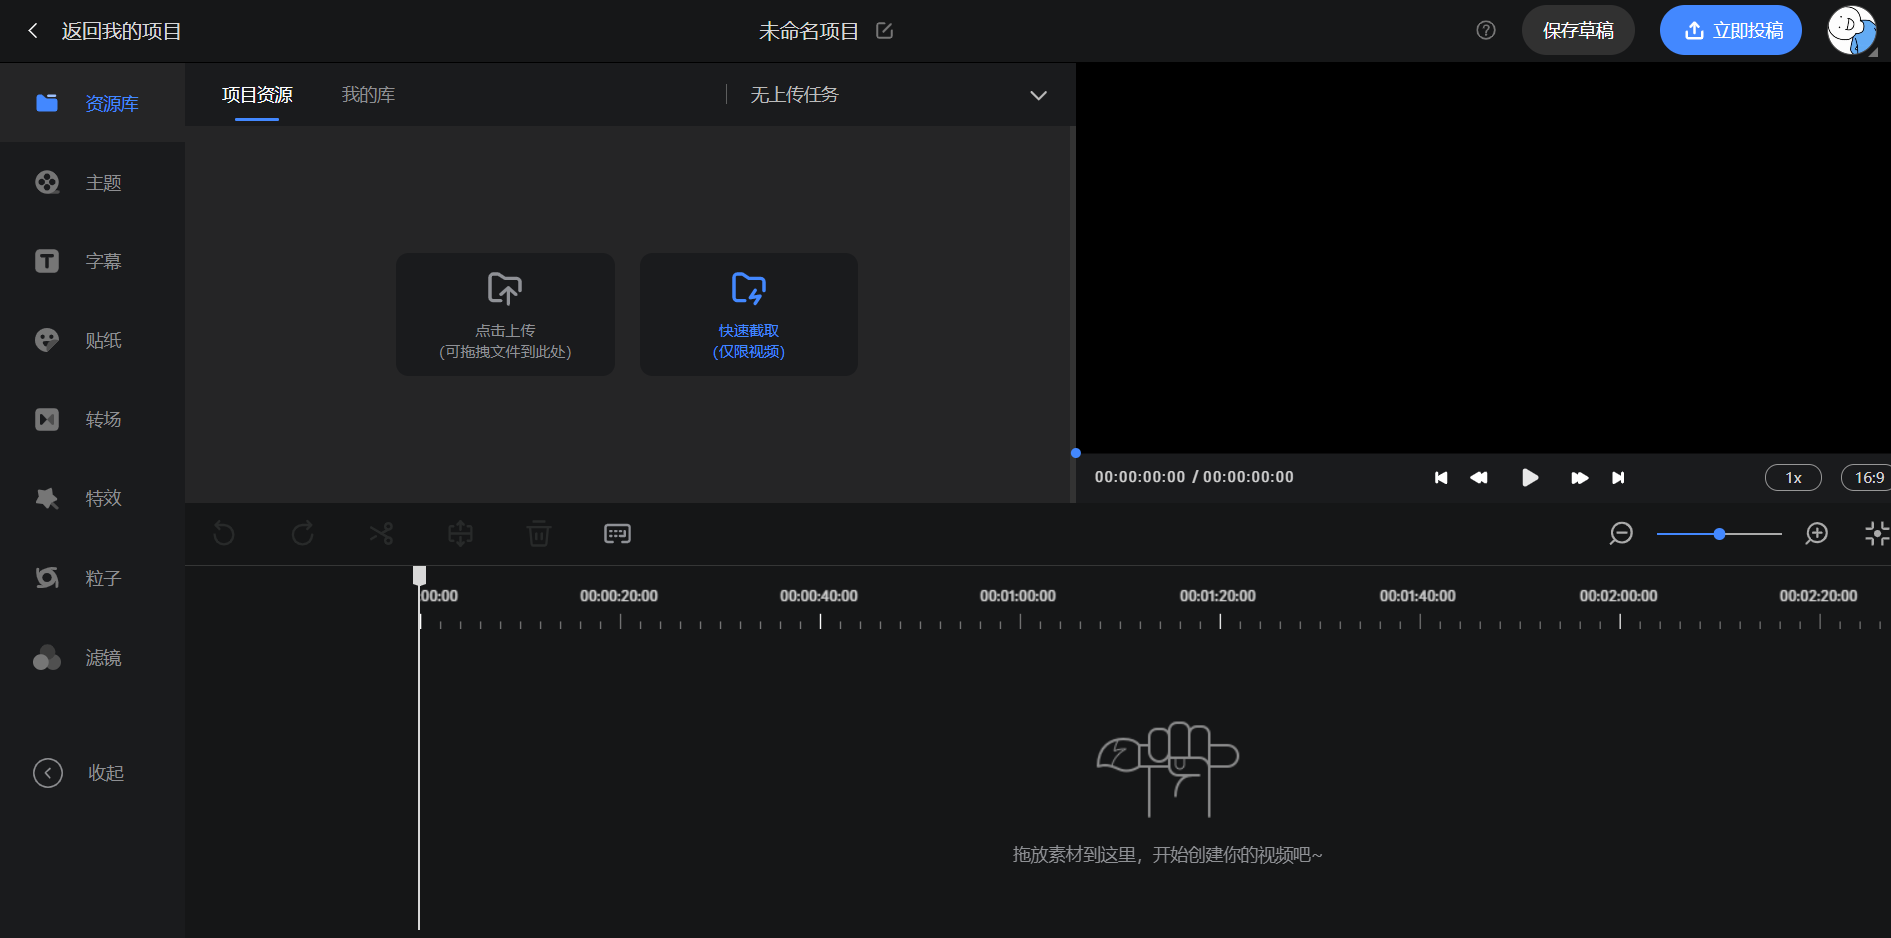
Task: Open the 1x playback speed selector
Action: coord(1792,478)
